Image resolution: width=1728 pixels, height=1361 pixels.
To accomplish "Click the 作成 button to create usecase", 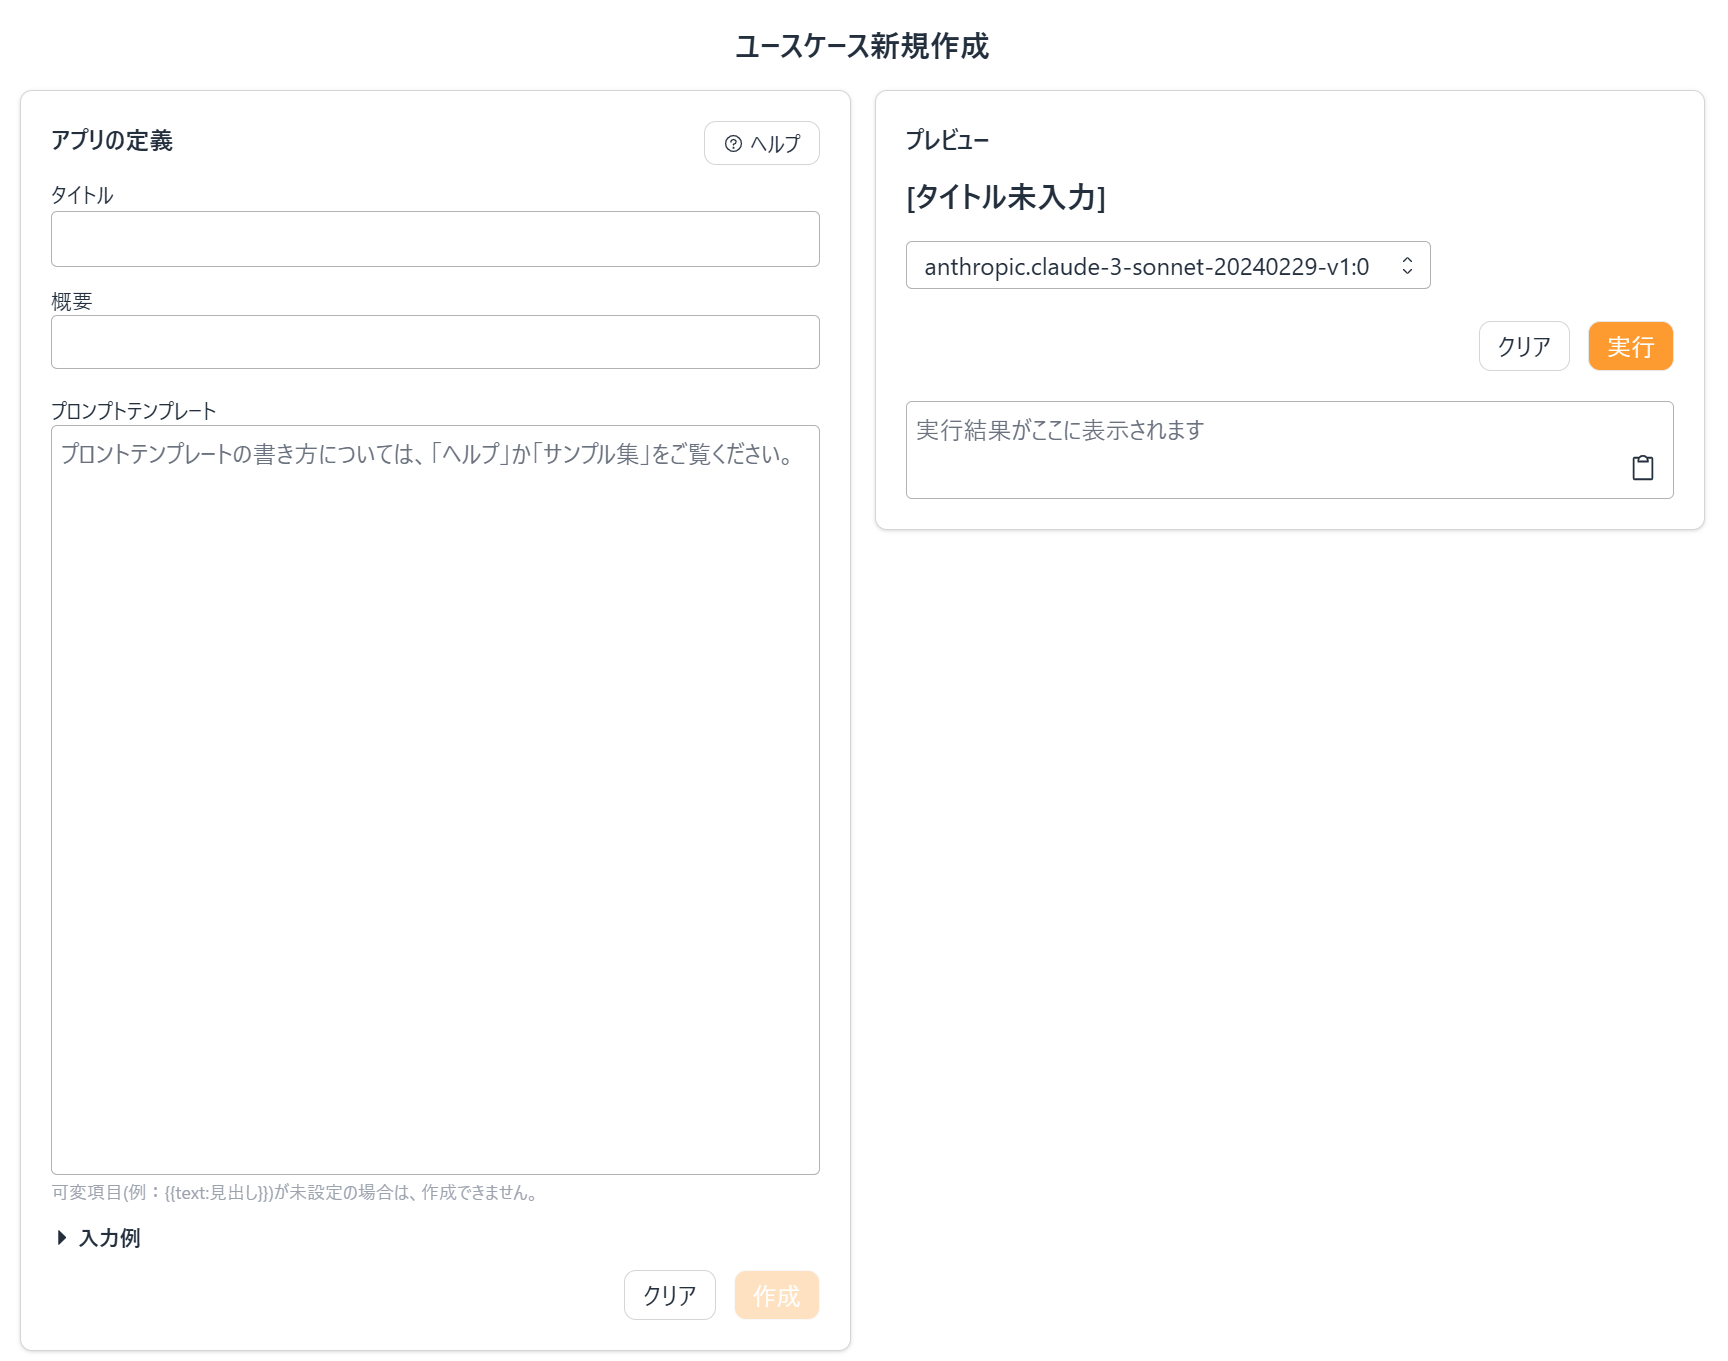I will click(776, 1295).
